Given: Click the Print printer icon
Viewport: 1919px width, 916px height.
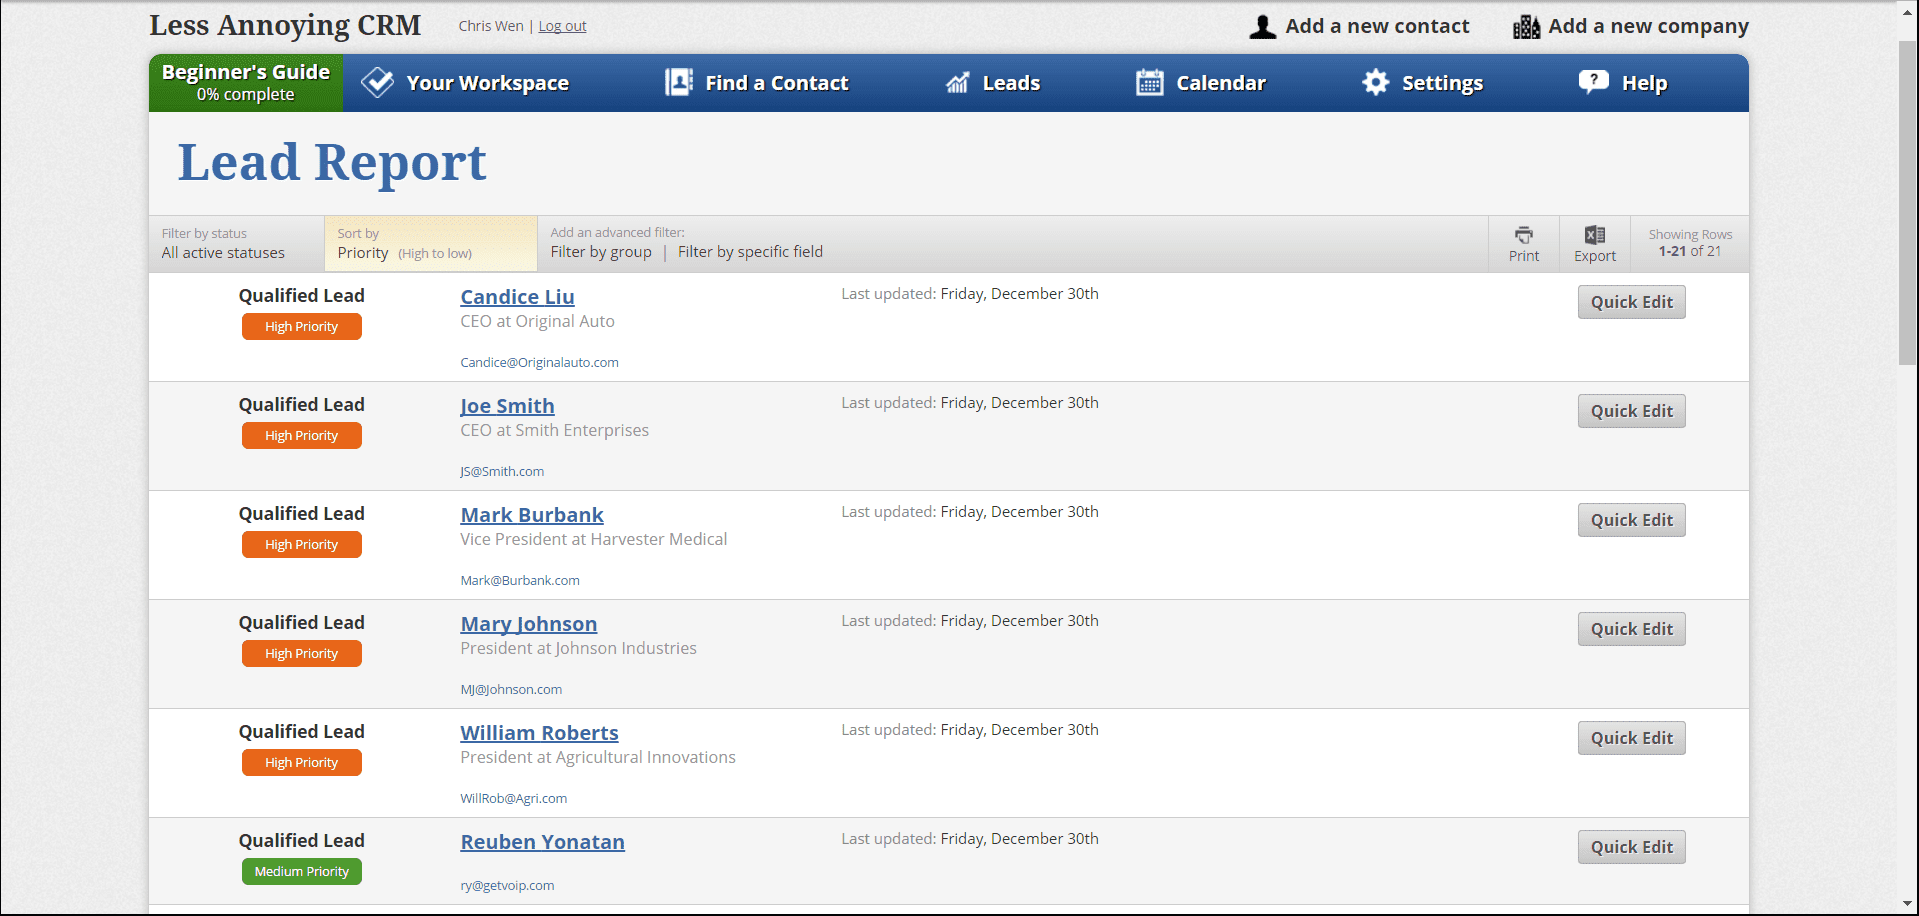Looking at the screenshot, I should [x=1524, y=235].
